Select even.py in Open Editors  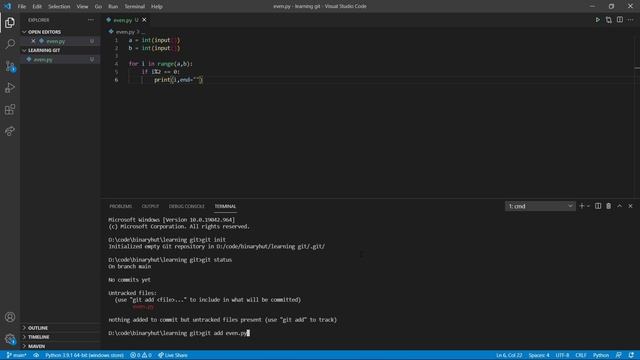[x=60, y=41]
